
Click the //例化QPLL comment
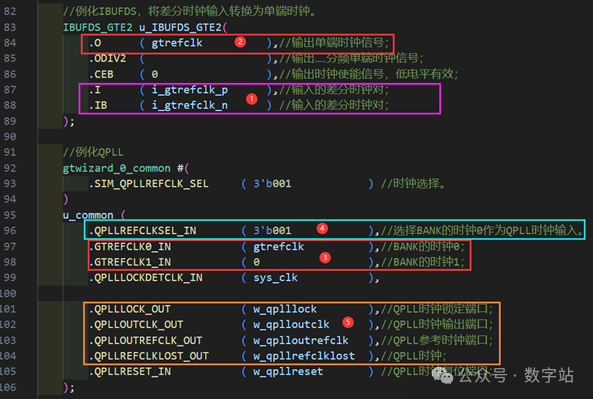pos(93,152)
